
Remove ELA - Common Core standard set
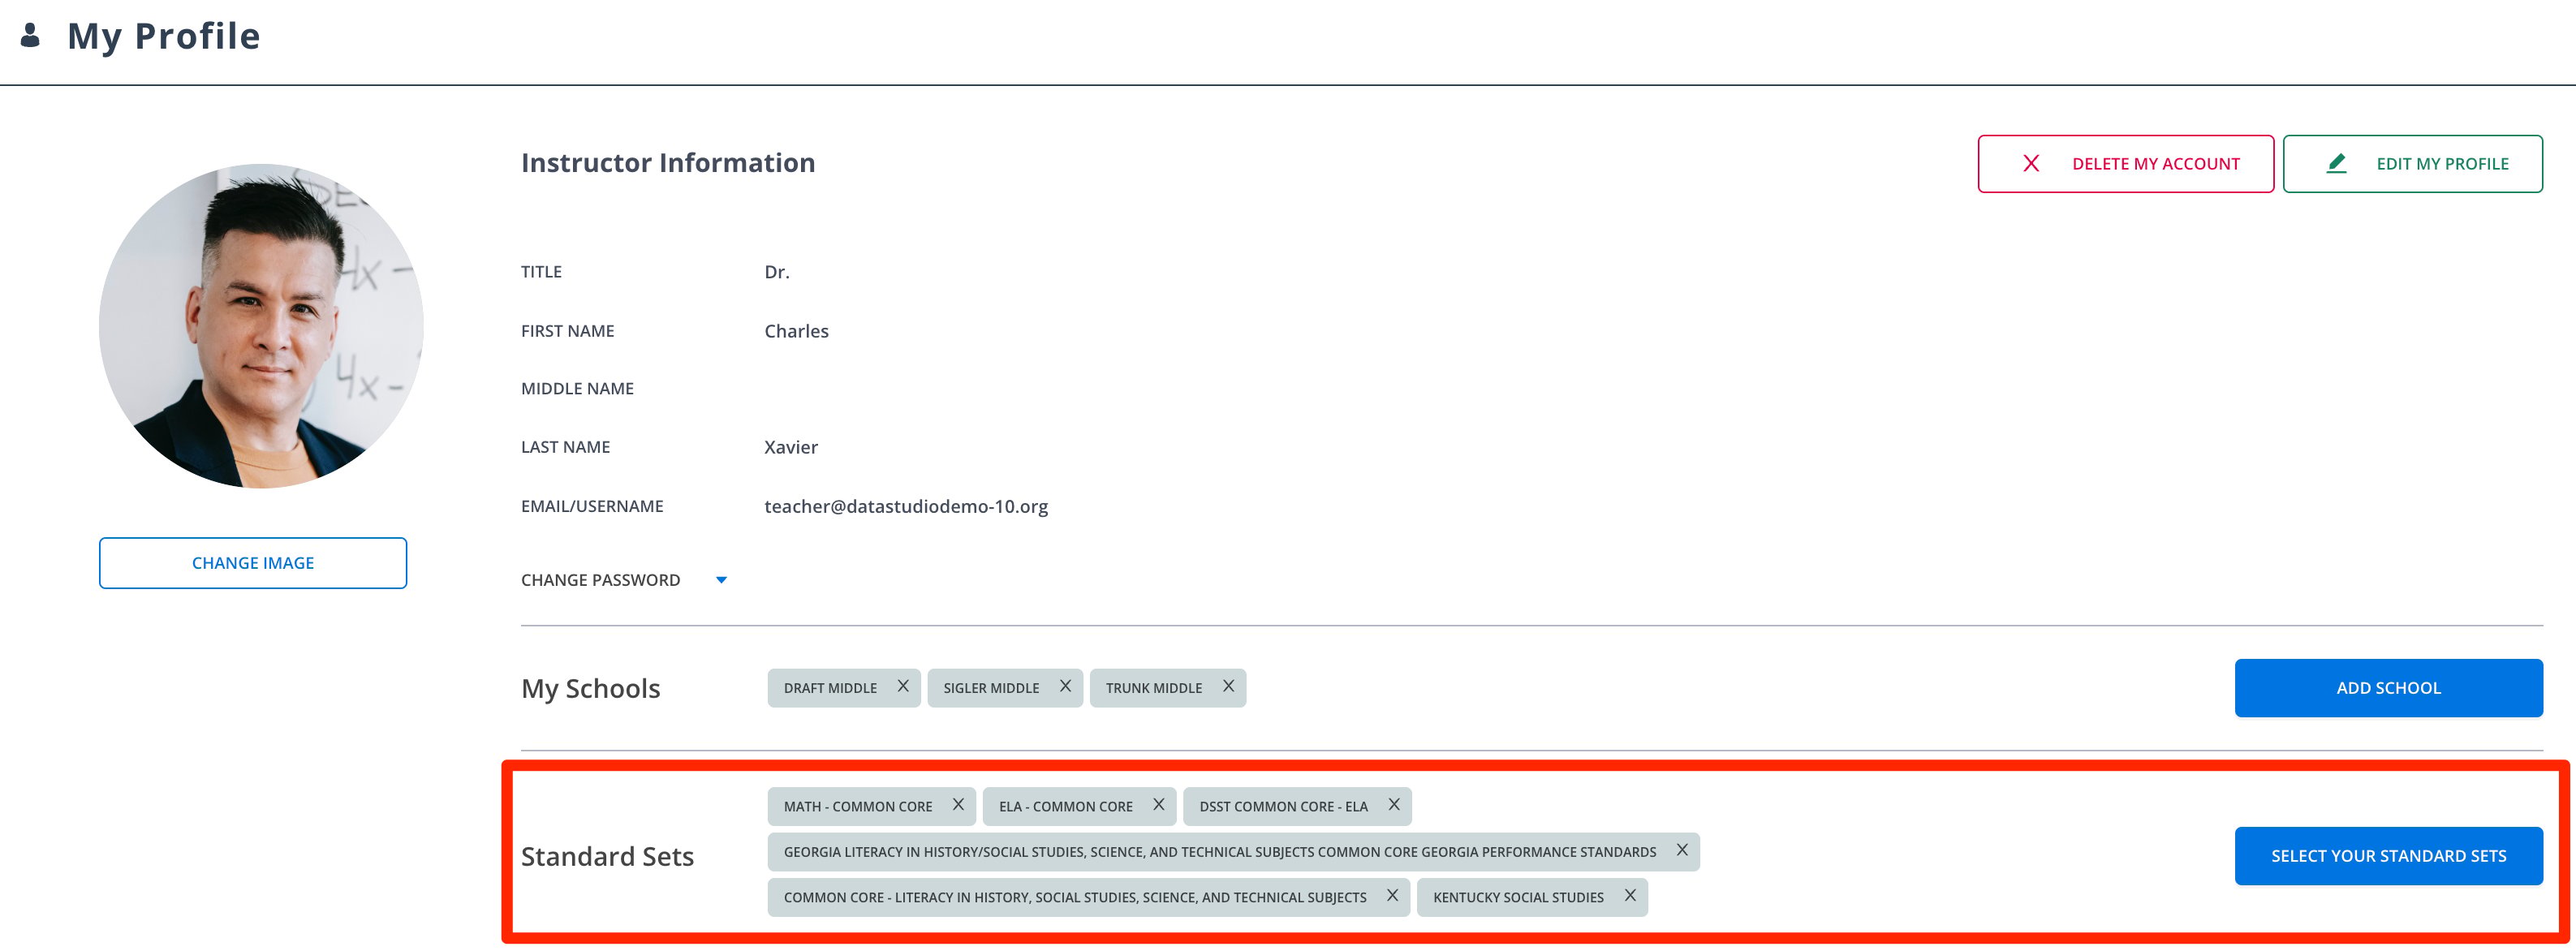1158,805
